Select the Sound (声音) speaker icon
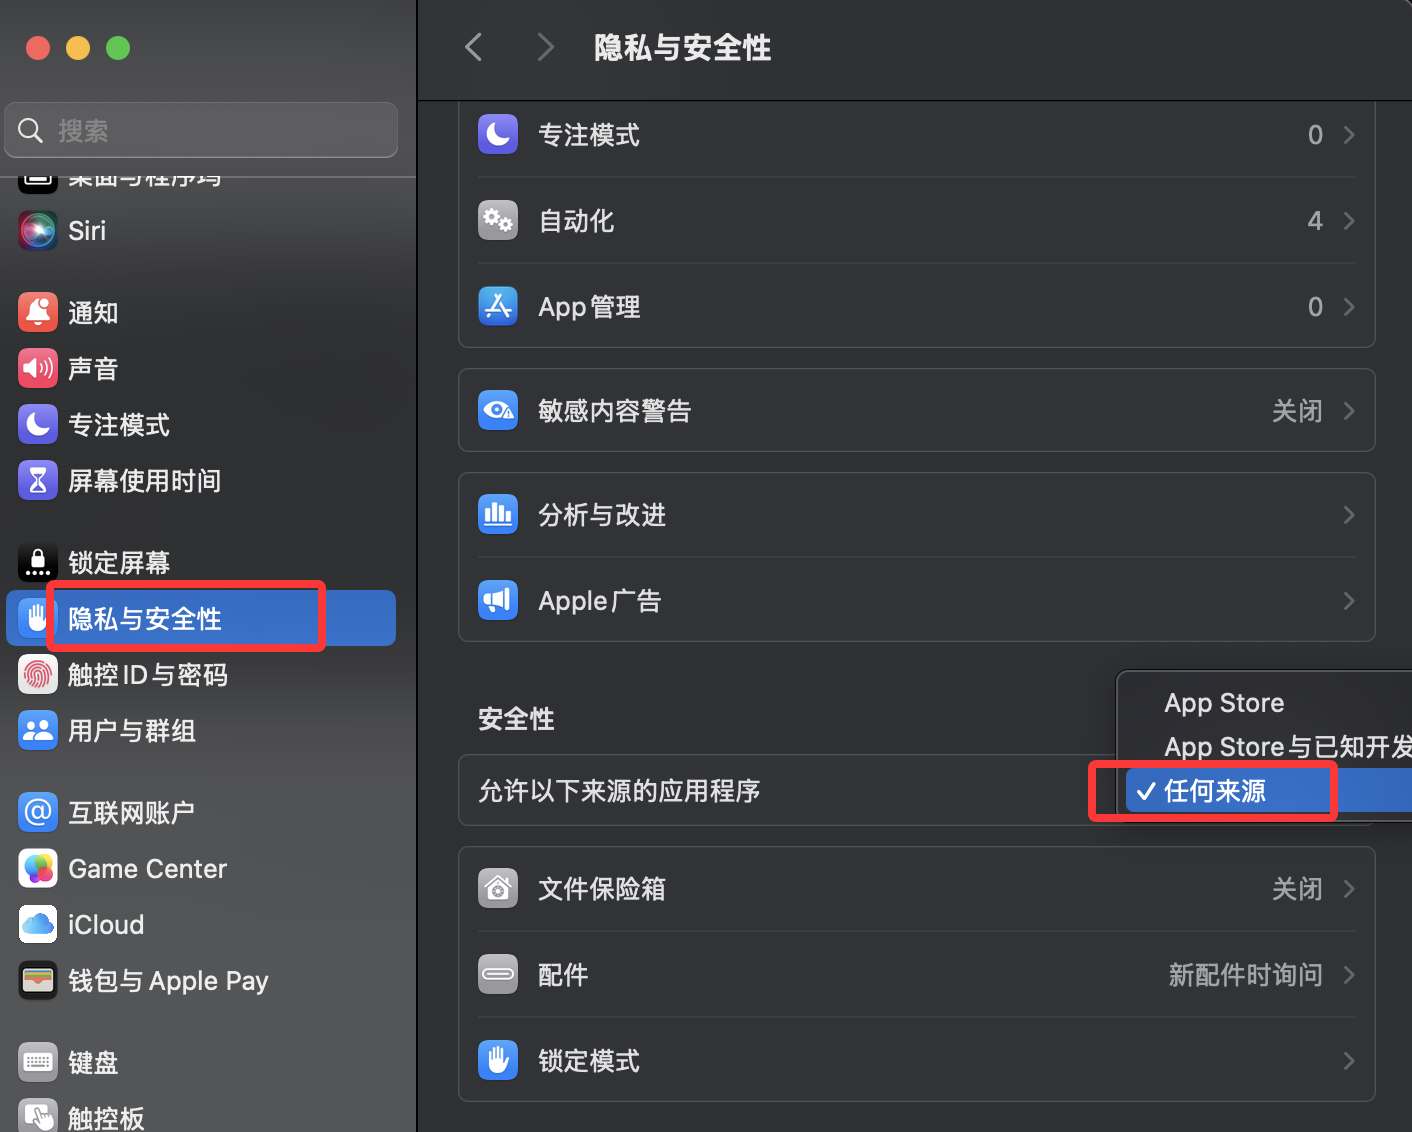This screenshot has width=1412, height=1132. [38, 369]
